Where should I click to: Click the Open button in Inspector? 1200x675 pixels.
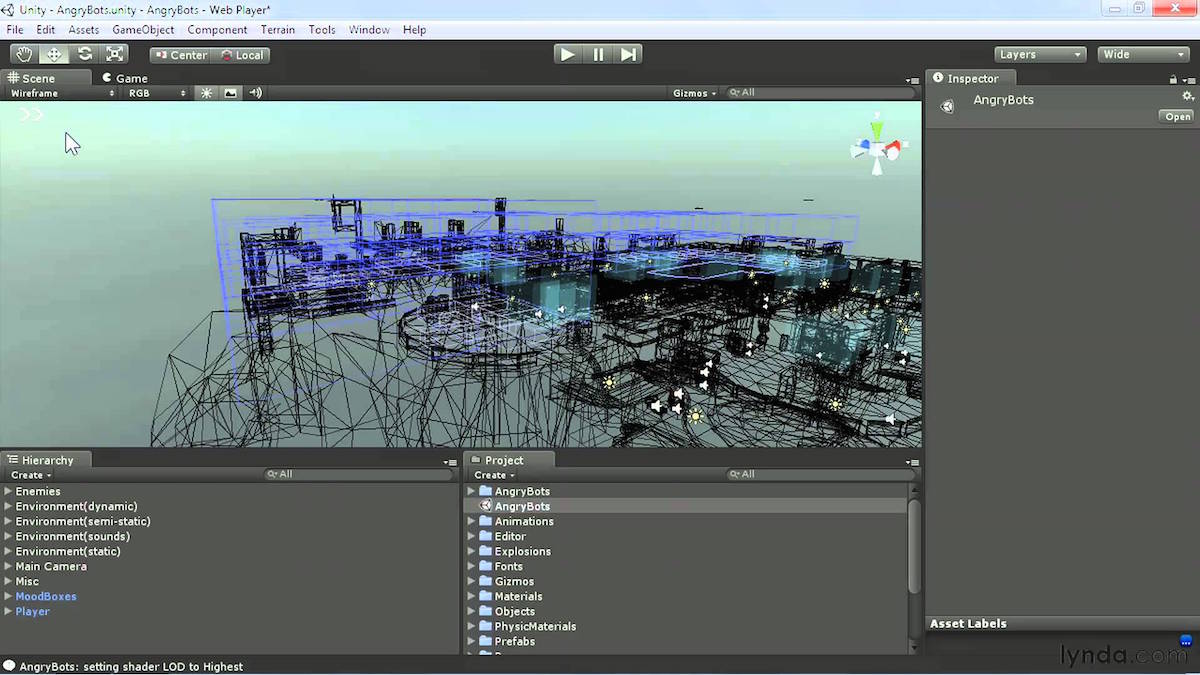pyautogui.click(x=1178, y=117)
